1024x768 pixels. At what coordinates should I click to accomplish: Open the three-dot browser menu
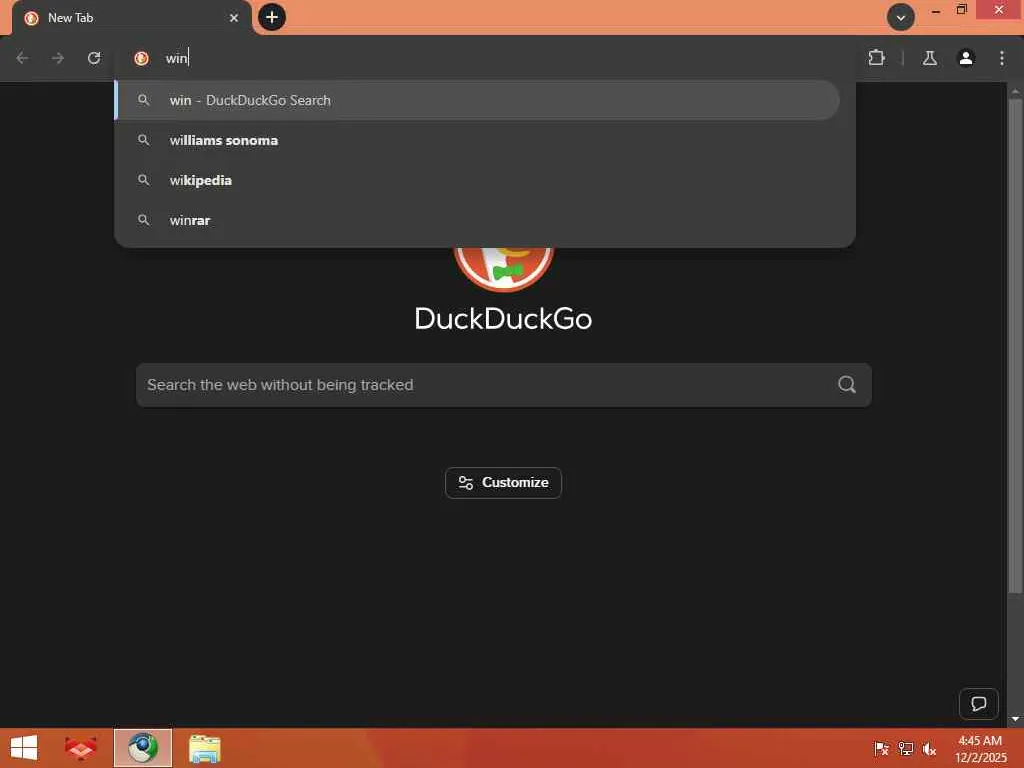click(1002, 58)
